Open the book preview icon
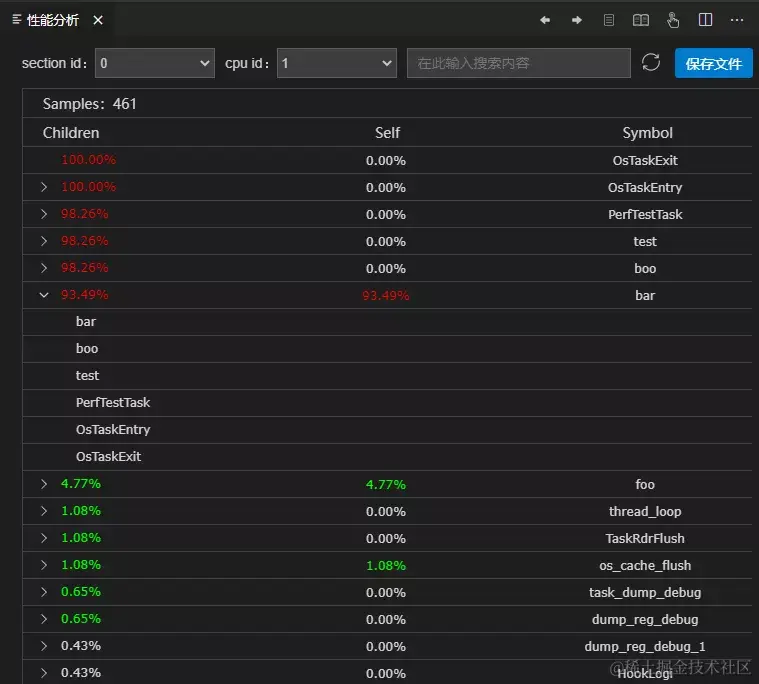 pyautogui.click(x=640, y=20)
